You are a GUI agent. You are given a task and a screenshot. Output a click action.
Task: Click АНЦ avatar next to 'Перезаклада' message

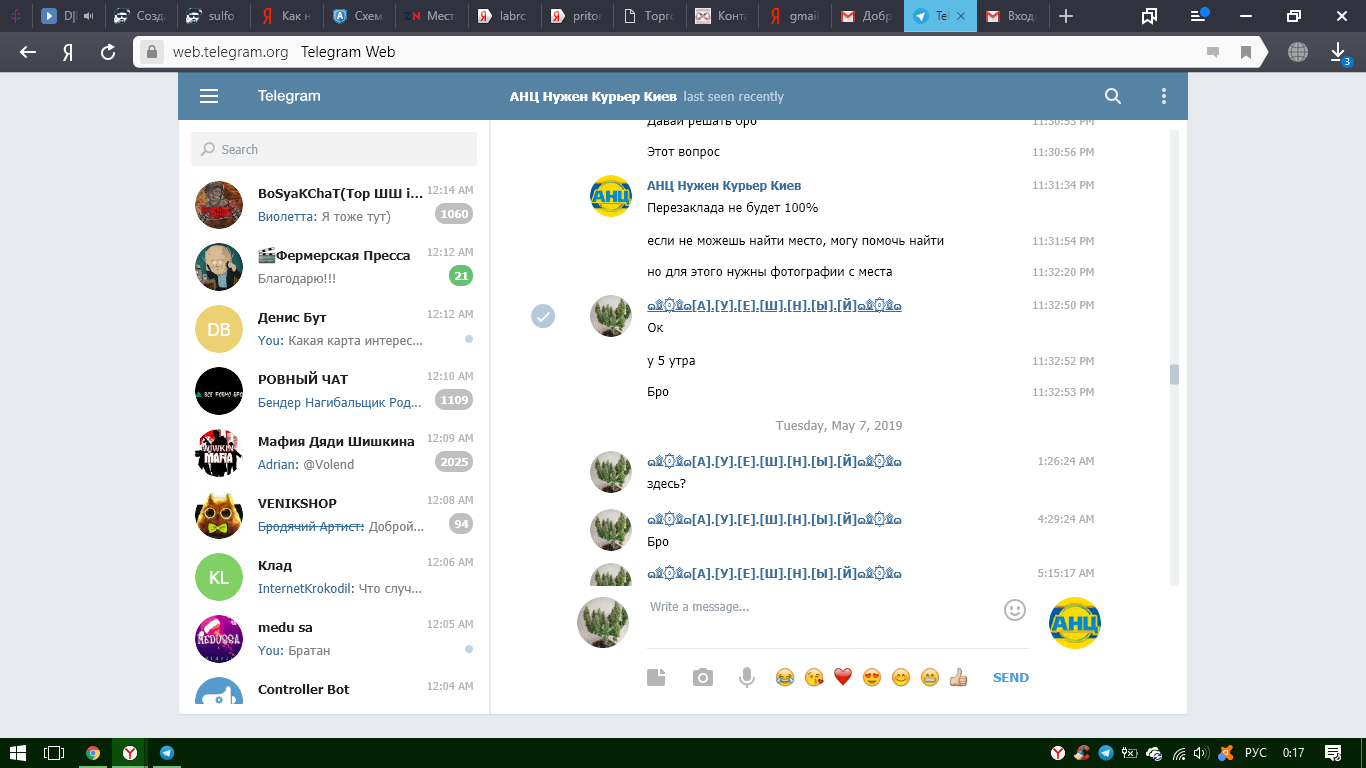[x=611, y=196]
